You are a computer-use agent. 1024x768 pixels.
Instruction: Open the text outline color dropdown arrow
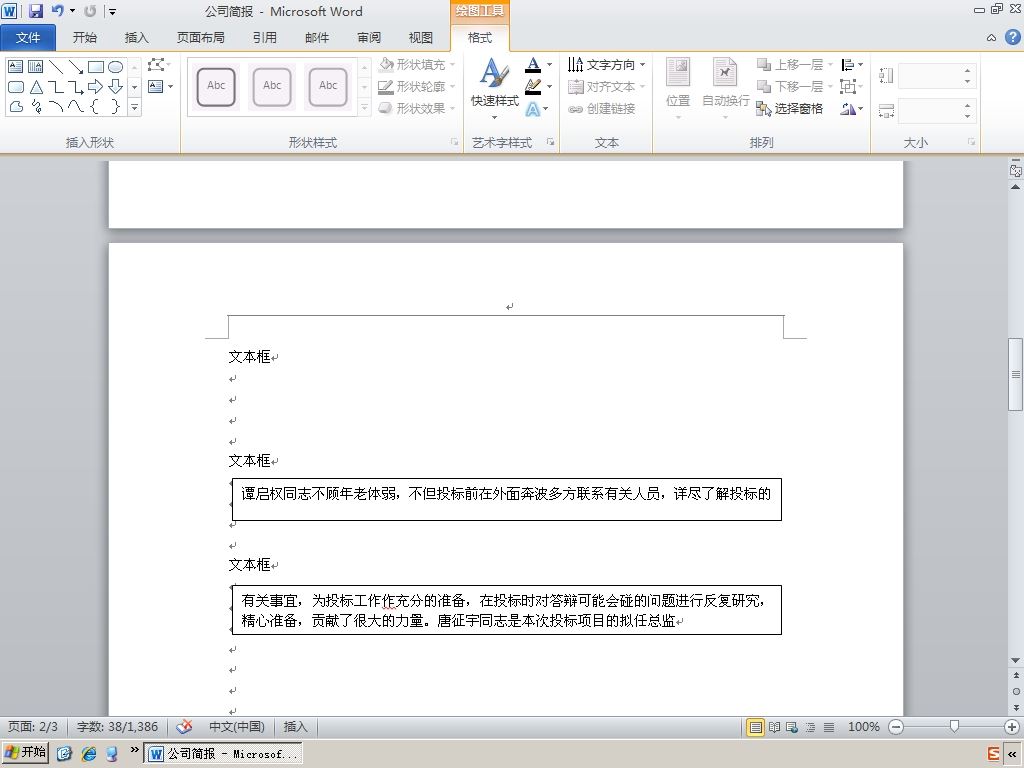(550, 86)
